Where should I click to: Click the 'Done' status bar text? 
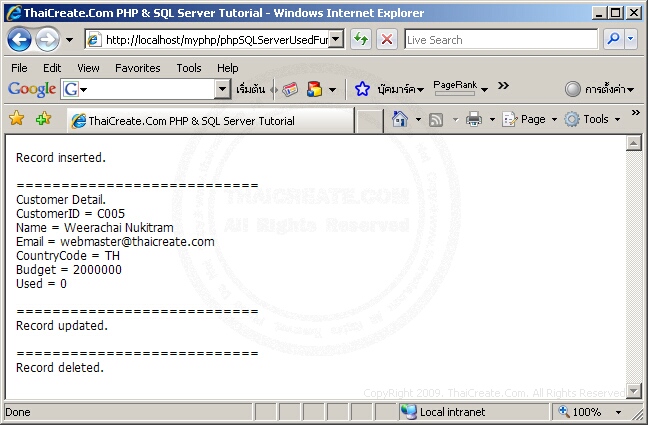point(18,412)
